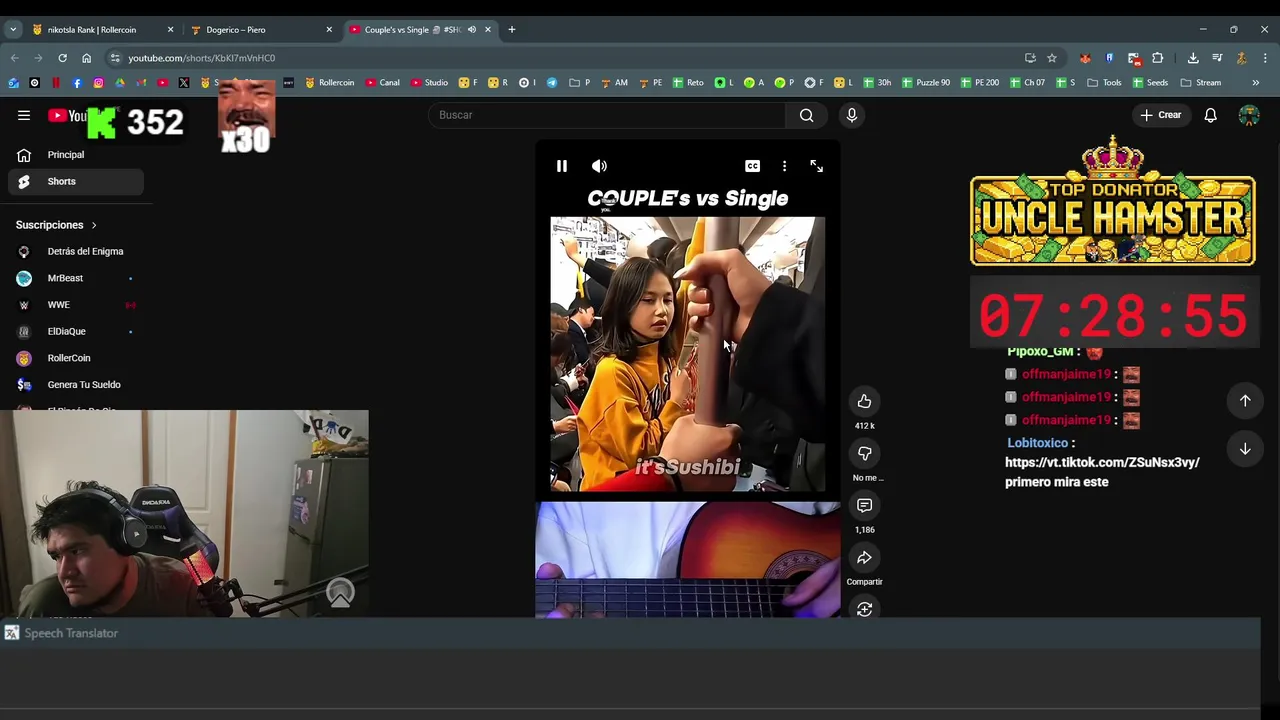Open the Seeds bookmark
The image size is (1280, 720).
coord(1149,83)
